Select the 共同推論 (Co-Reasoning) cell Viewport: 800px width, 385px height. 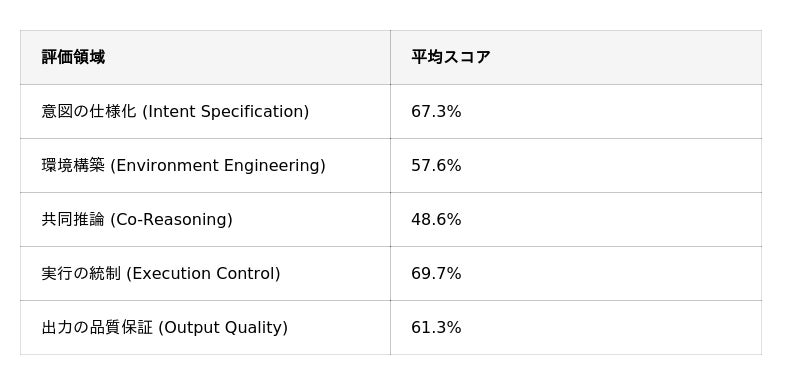205,219
